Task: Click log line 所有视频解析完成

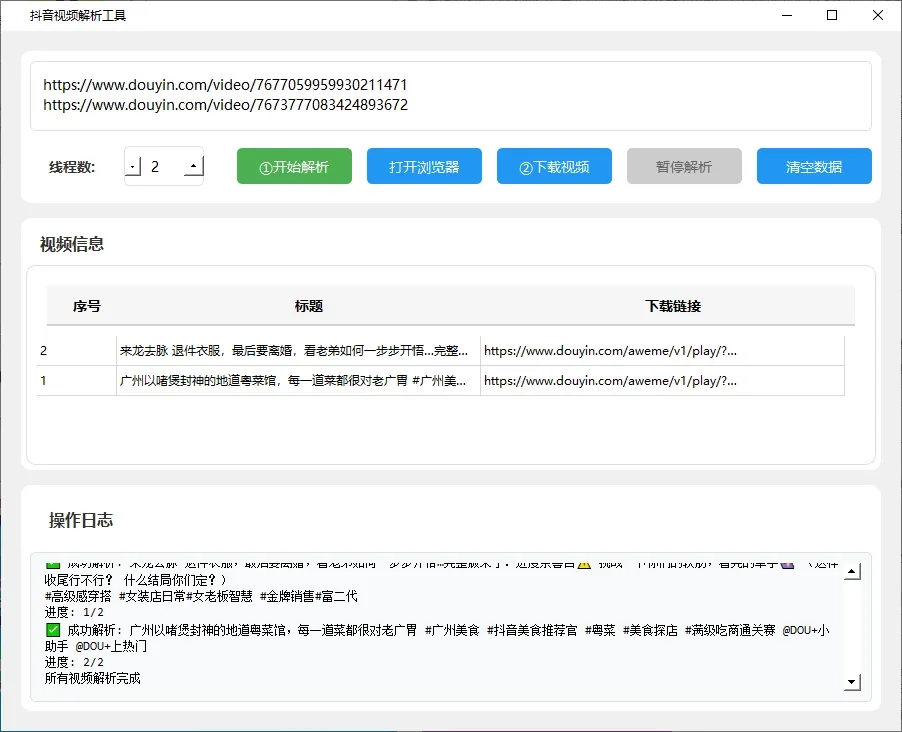Action: click(x=93, y=678)
